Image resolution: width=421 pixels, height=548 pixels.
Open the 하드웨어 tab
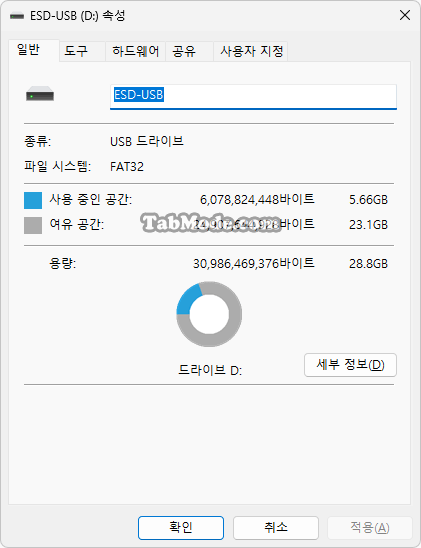pos(136,51)
